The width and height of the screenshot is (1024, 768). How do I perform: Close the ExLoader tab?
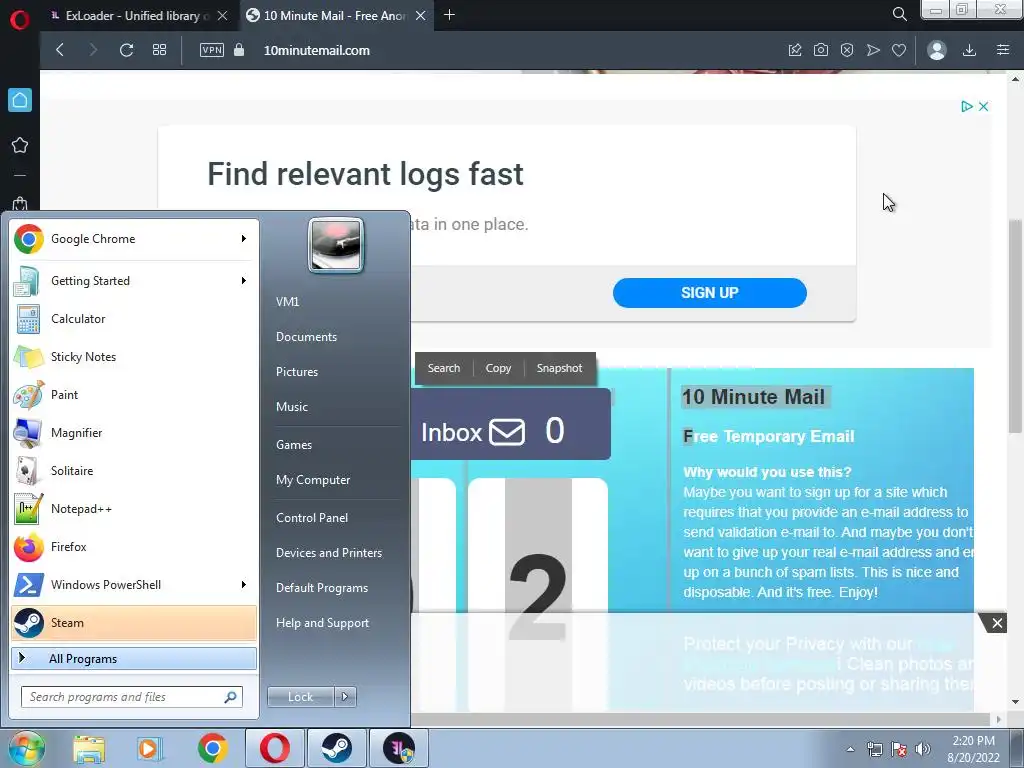click(x=222, y=16)
